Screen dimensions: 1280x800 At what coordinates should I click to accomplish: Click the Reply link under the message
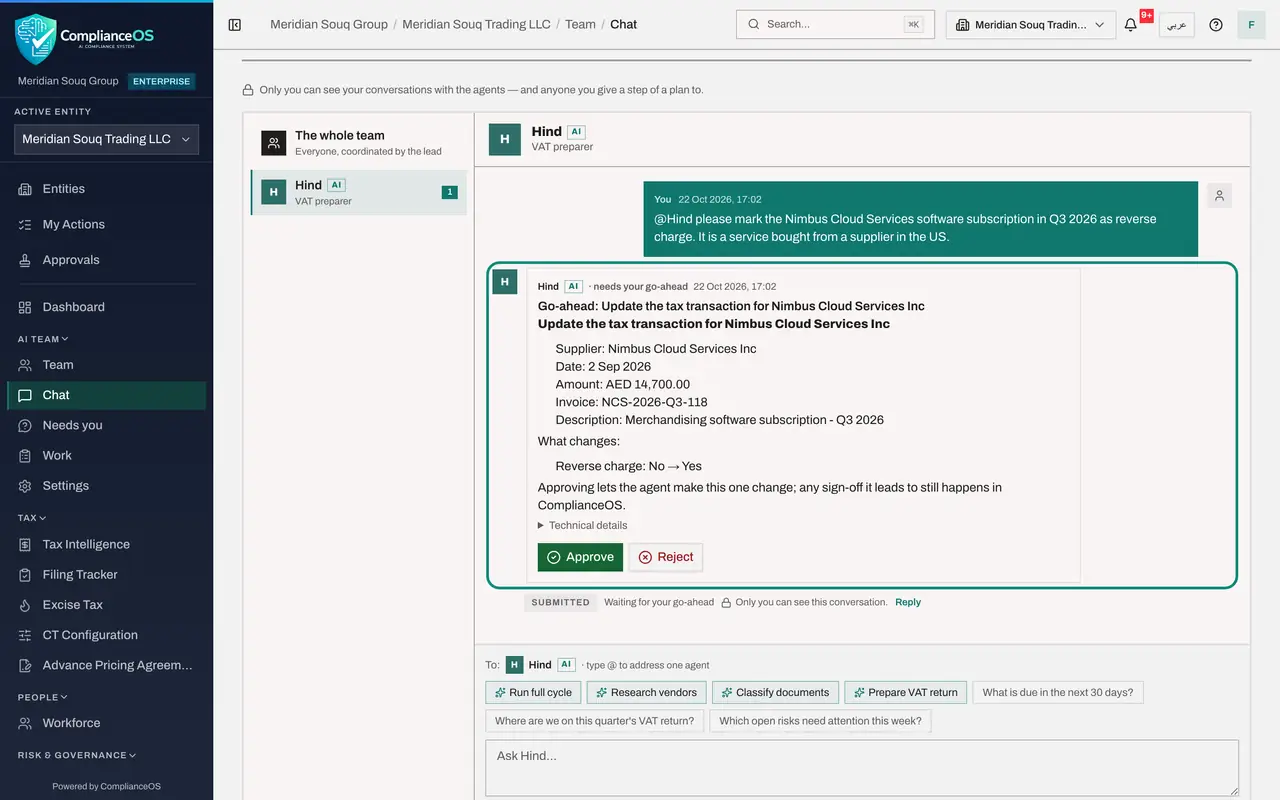[908, 602]
